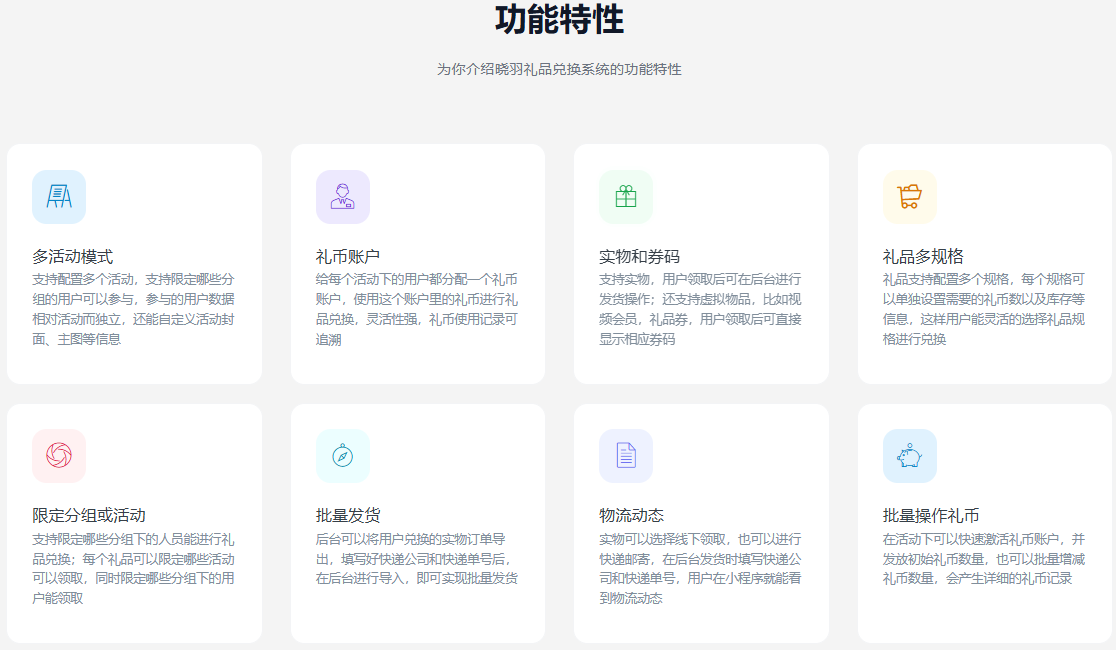Screen dimensions: 1116x650
Task: Click the red aperture icon for 限定分组或活动
Action: coord(59,456)
